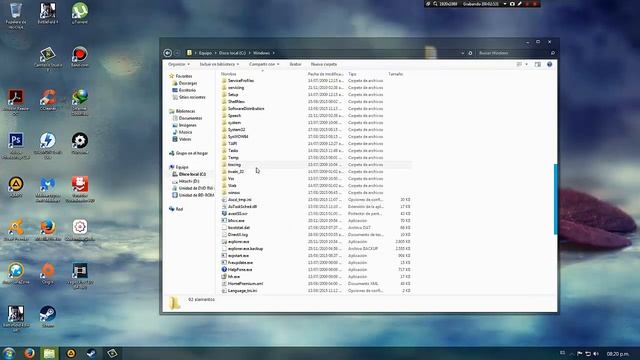Open Steam from the taskbar
Image resolution: width=640 pixels, height=360 pixels.
click(x=91, y=353)
